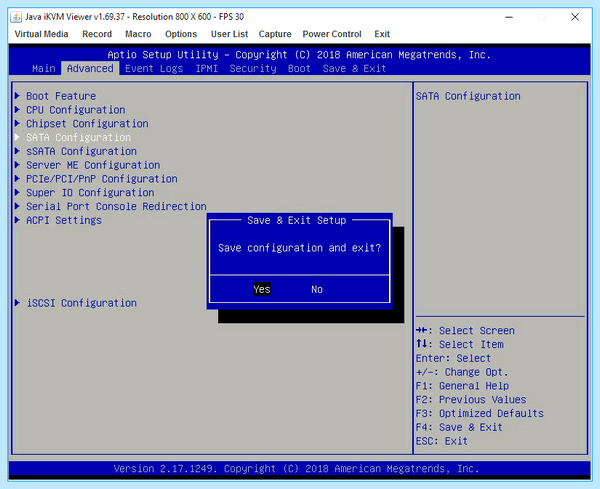Close the Java iKVM Viewer window
The image size is (600, 489).
coord(575,17)
